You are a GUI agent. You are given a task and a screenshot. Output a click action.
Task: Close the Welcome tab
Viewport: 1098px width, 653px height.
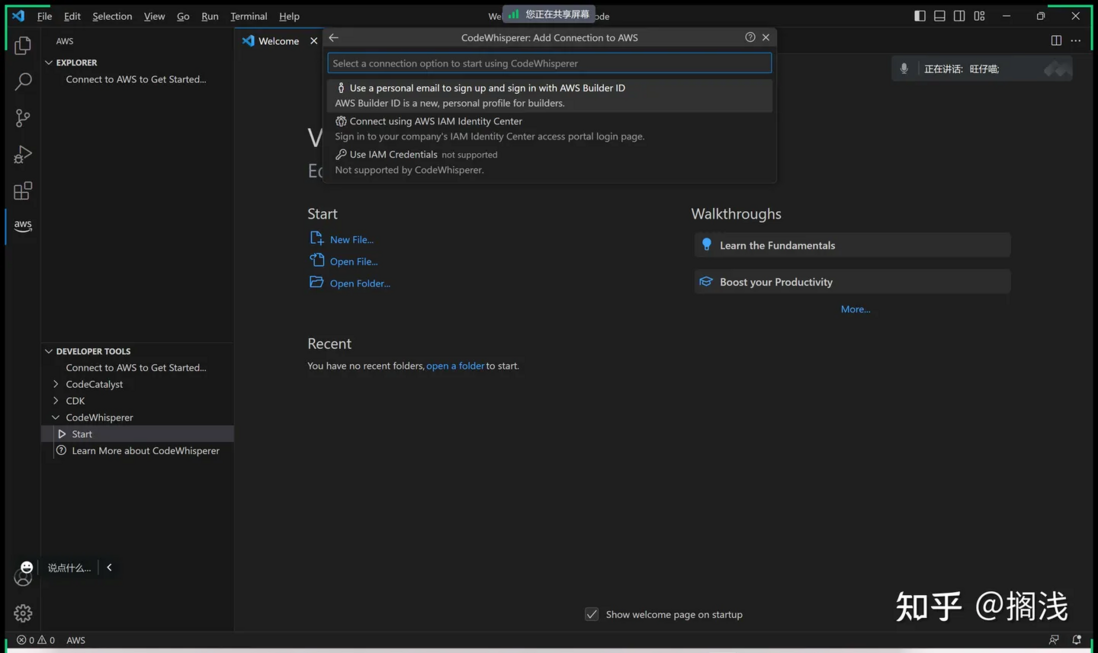[314, 41]
